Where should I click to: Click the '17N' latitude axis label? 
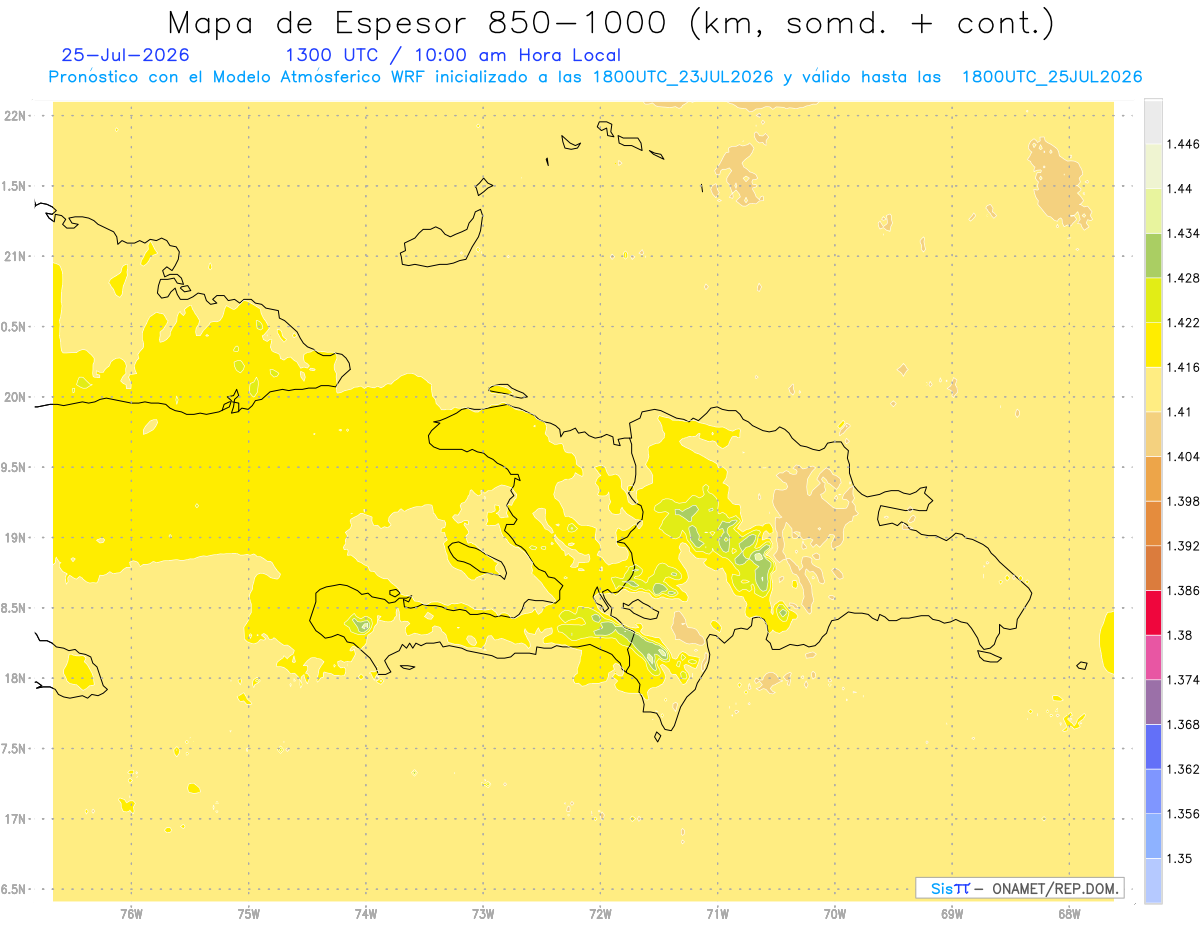coord(16,819)
